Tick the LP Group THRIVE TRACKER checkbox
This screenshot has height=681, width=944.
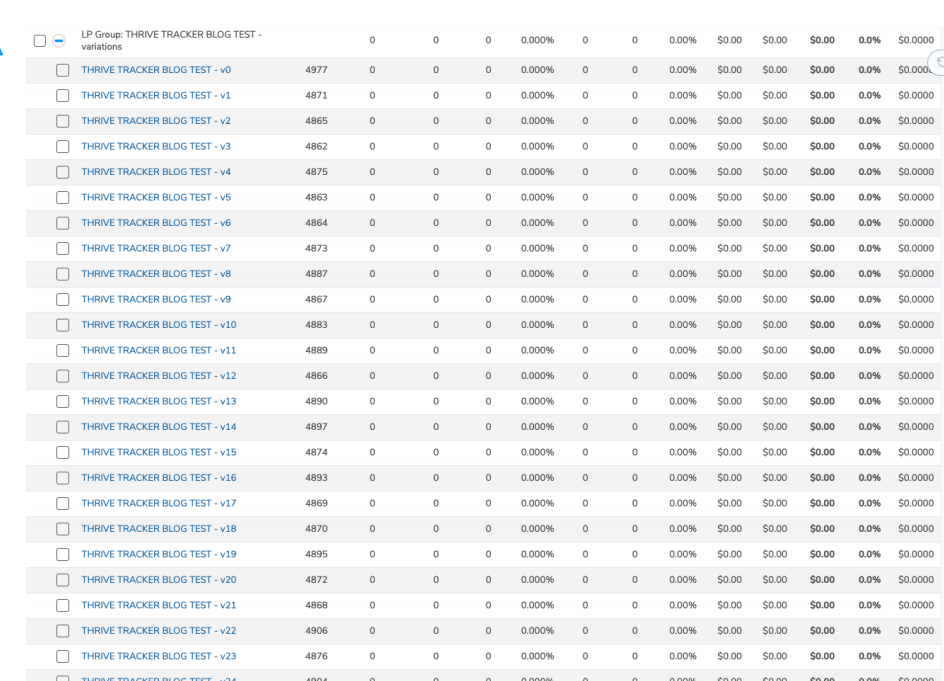coord(40,41)
